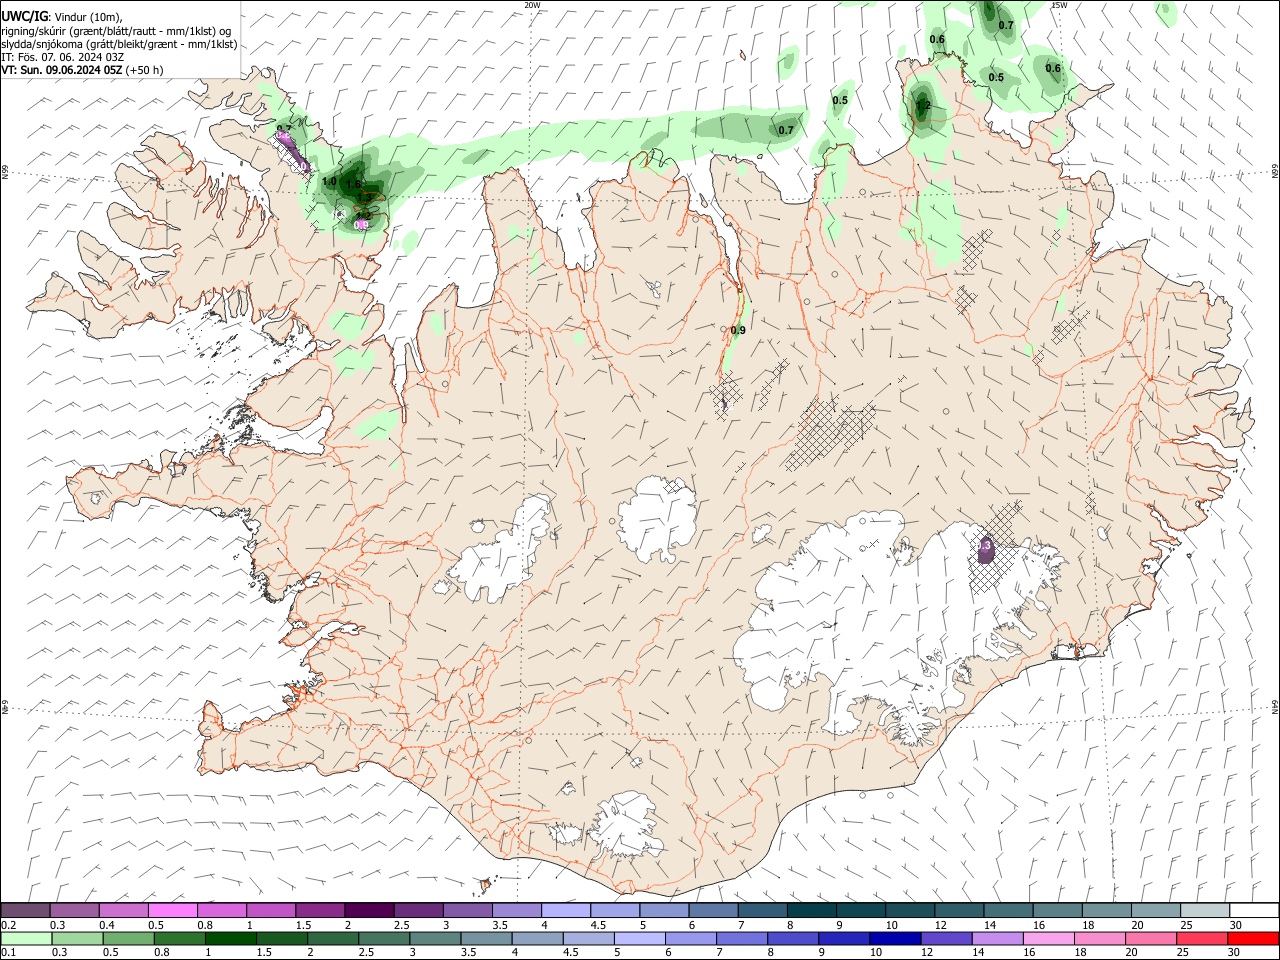Click the purple snow patch on the large southeast glacier
Image resolution: width=1280 pixels, height=960 pixels.
click(985, 548)
